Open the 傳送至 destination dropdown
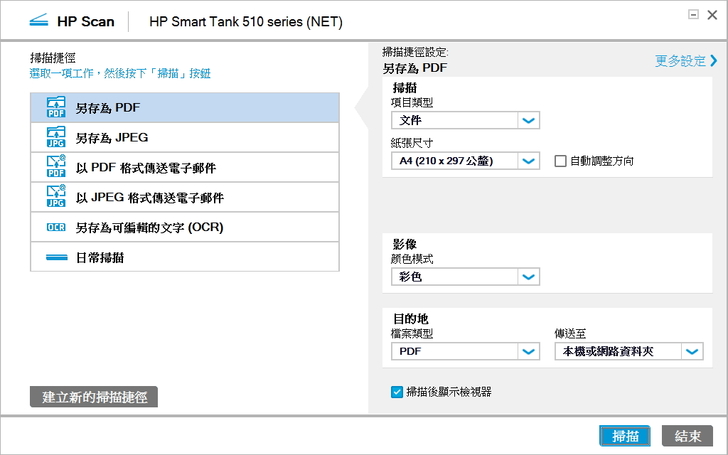The image size is (728, 455). click(x=692, y=351)
